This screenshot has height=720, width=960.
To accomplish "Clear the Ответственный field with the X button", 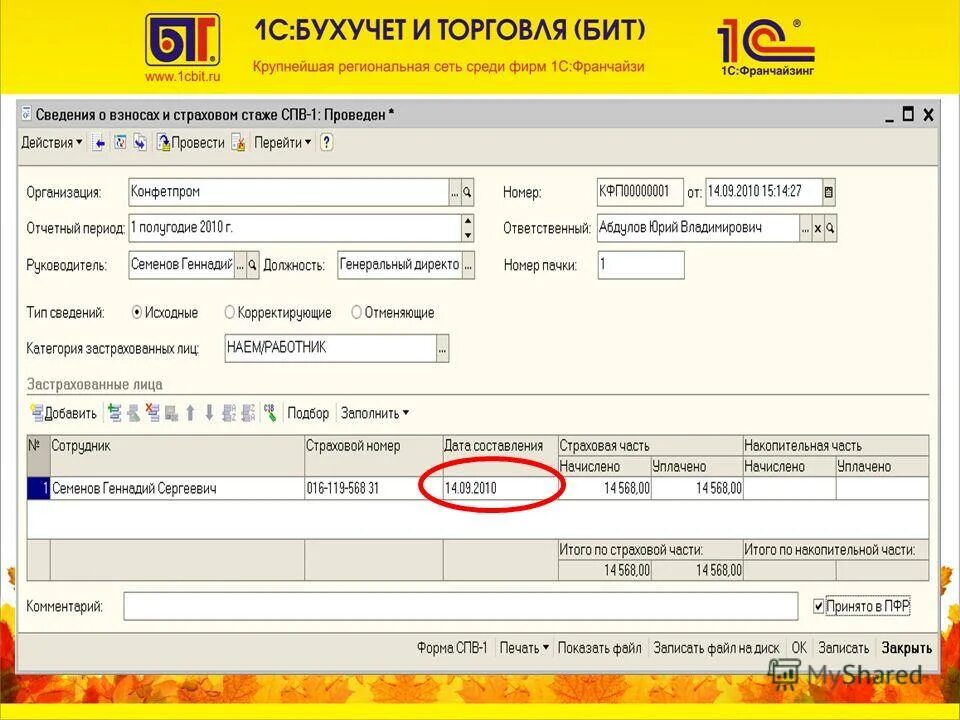I will tap(817, 228).
